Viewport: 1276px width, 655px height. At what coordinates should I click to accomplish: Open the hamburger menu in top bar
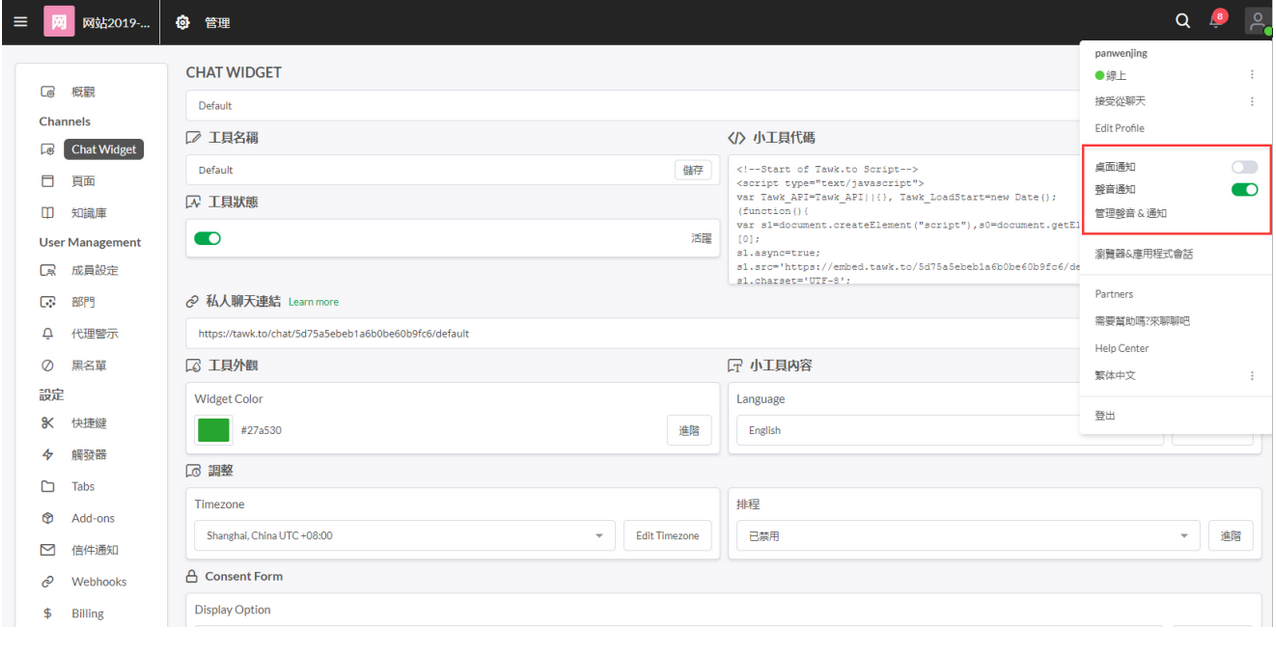[x=20, y=21]
